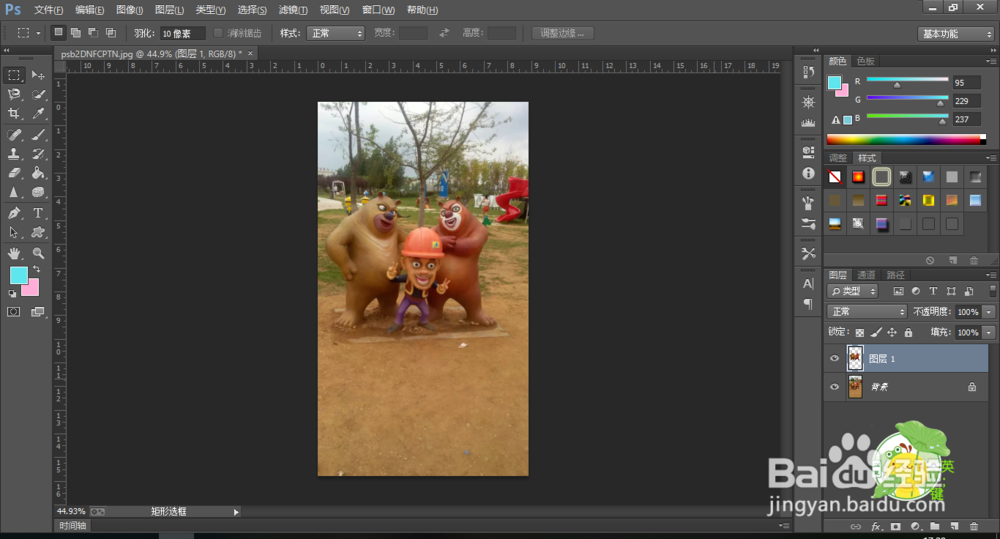Select the Rectangular Marquee tool

point(14,75)
